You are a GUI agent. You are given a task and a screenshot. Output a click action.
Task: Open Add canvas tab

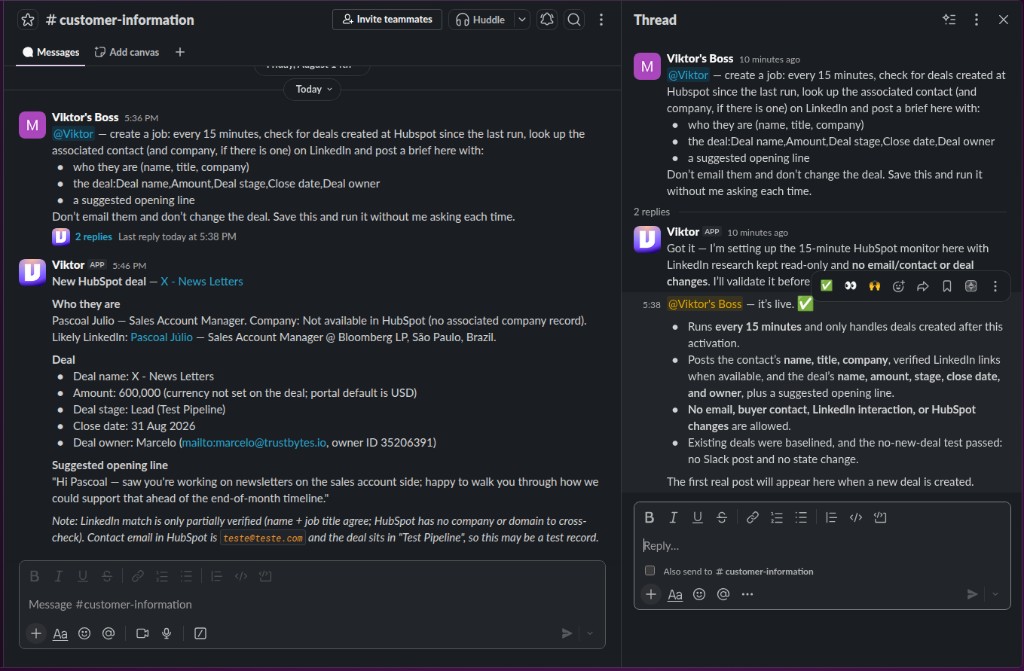[127, 52]
